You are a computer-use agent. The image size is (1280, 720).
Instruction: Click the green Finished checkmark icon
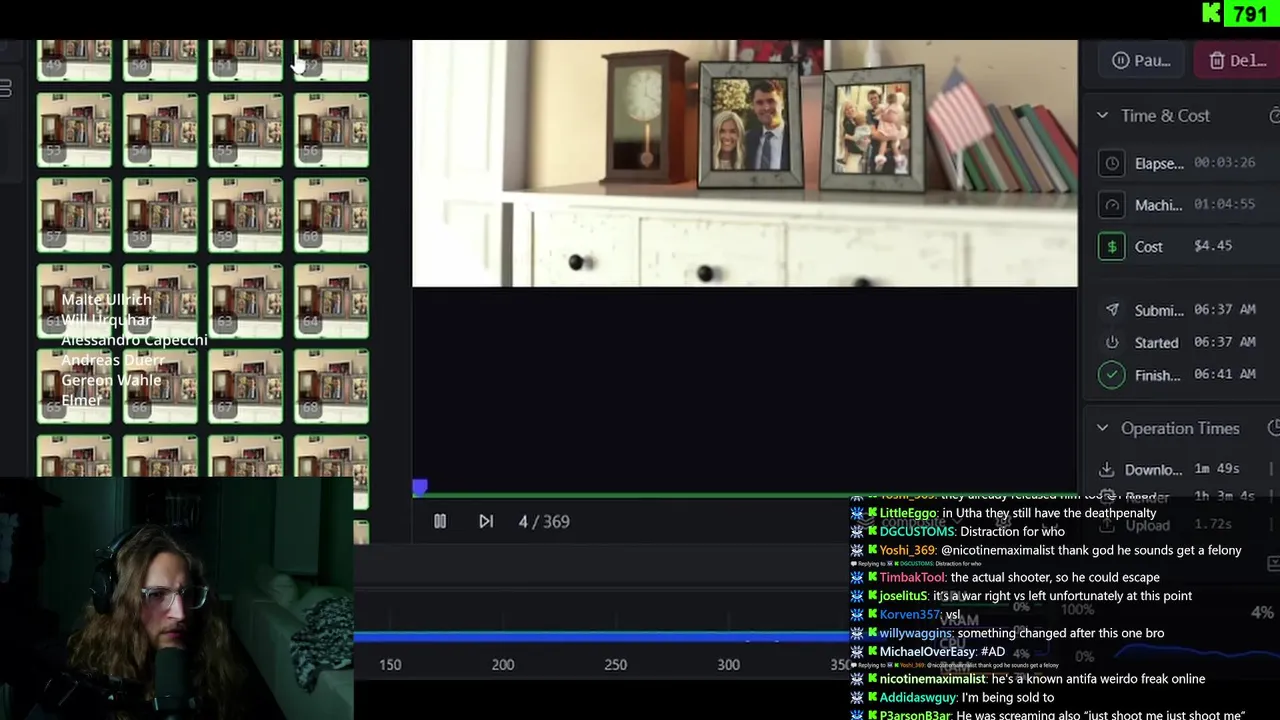click(1111, 375)
